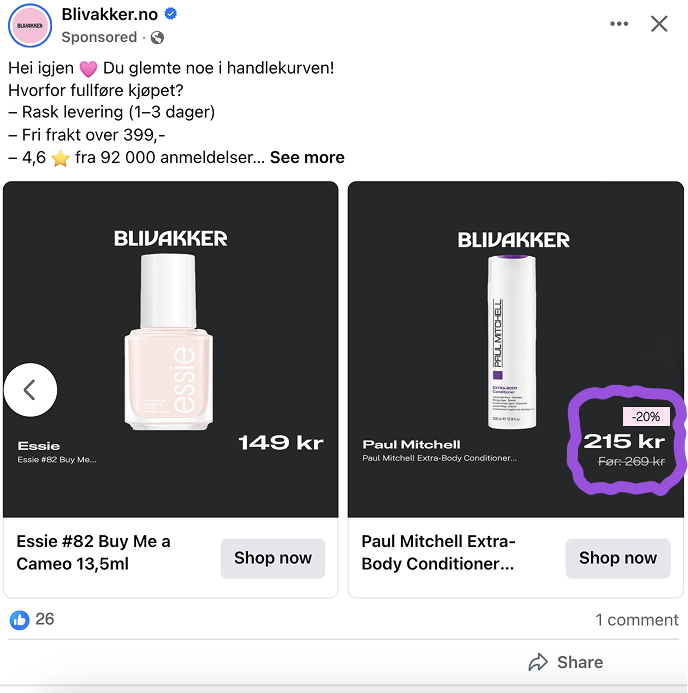Viewport: 688px width, 693px height.
Task: Click the verified badge next to Blivakker.no
Action: click(171, 14)
